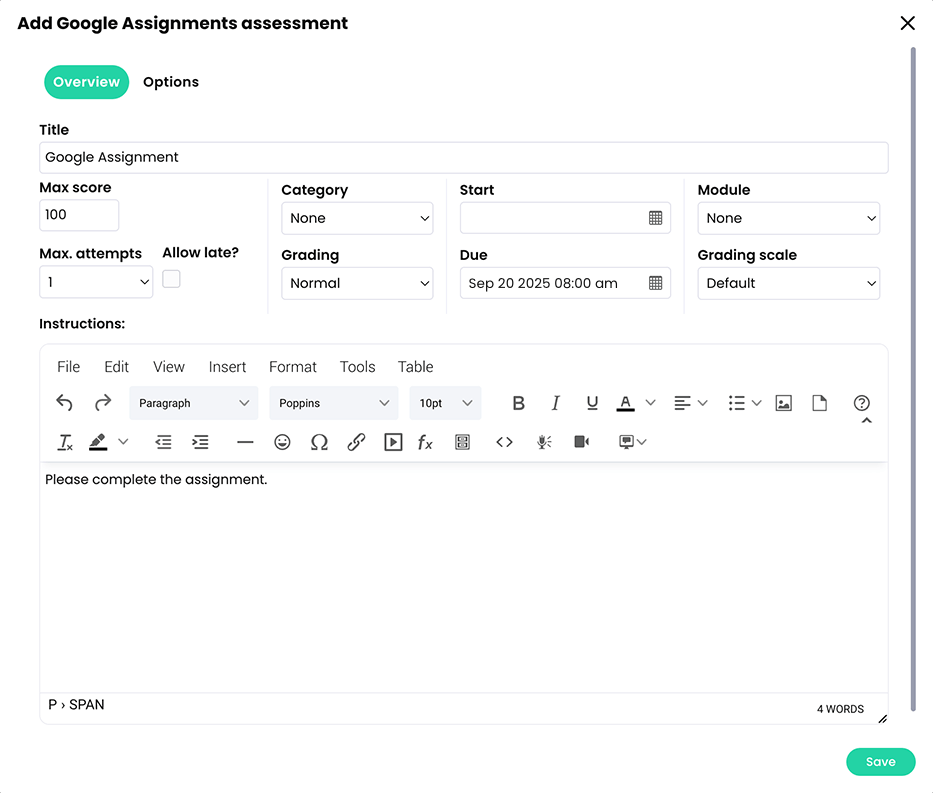Viewport: 933px width, 793px height.
Task: Open the View menu in editor
Action: coord(169,366)
